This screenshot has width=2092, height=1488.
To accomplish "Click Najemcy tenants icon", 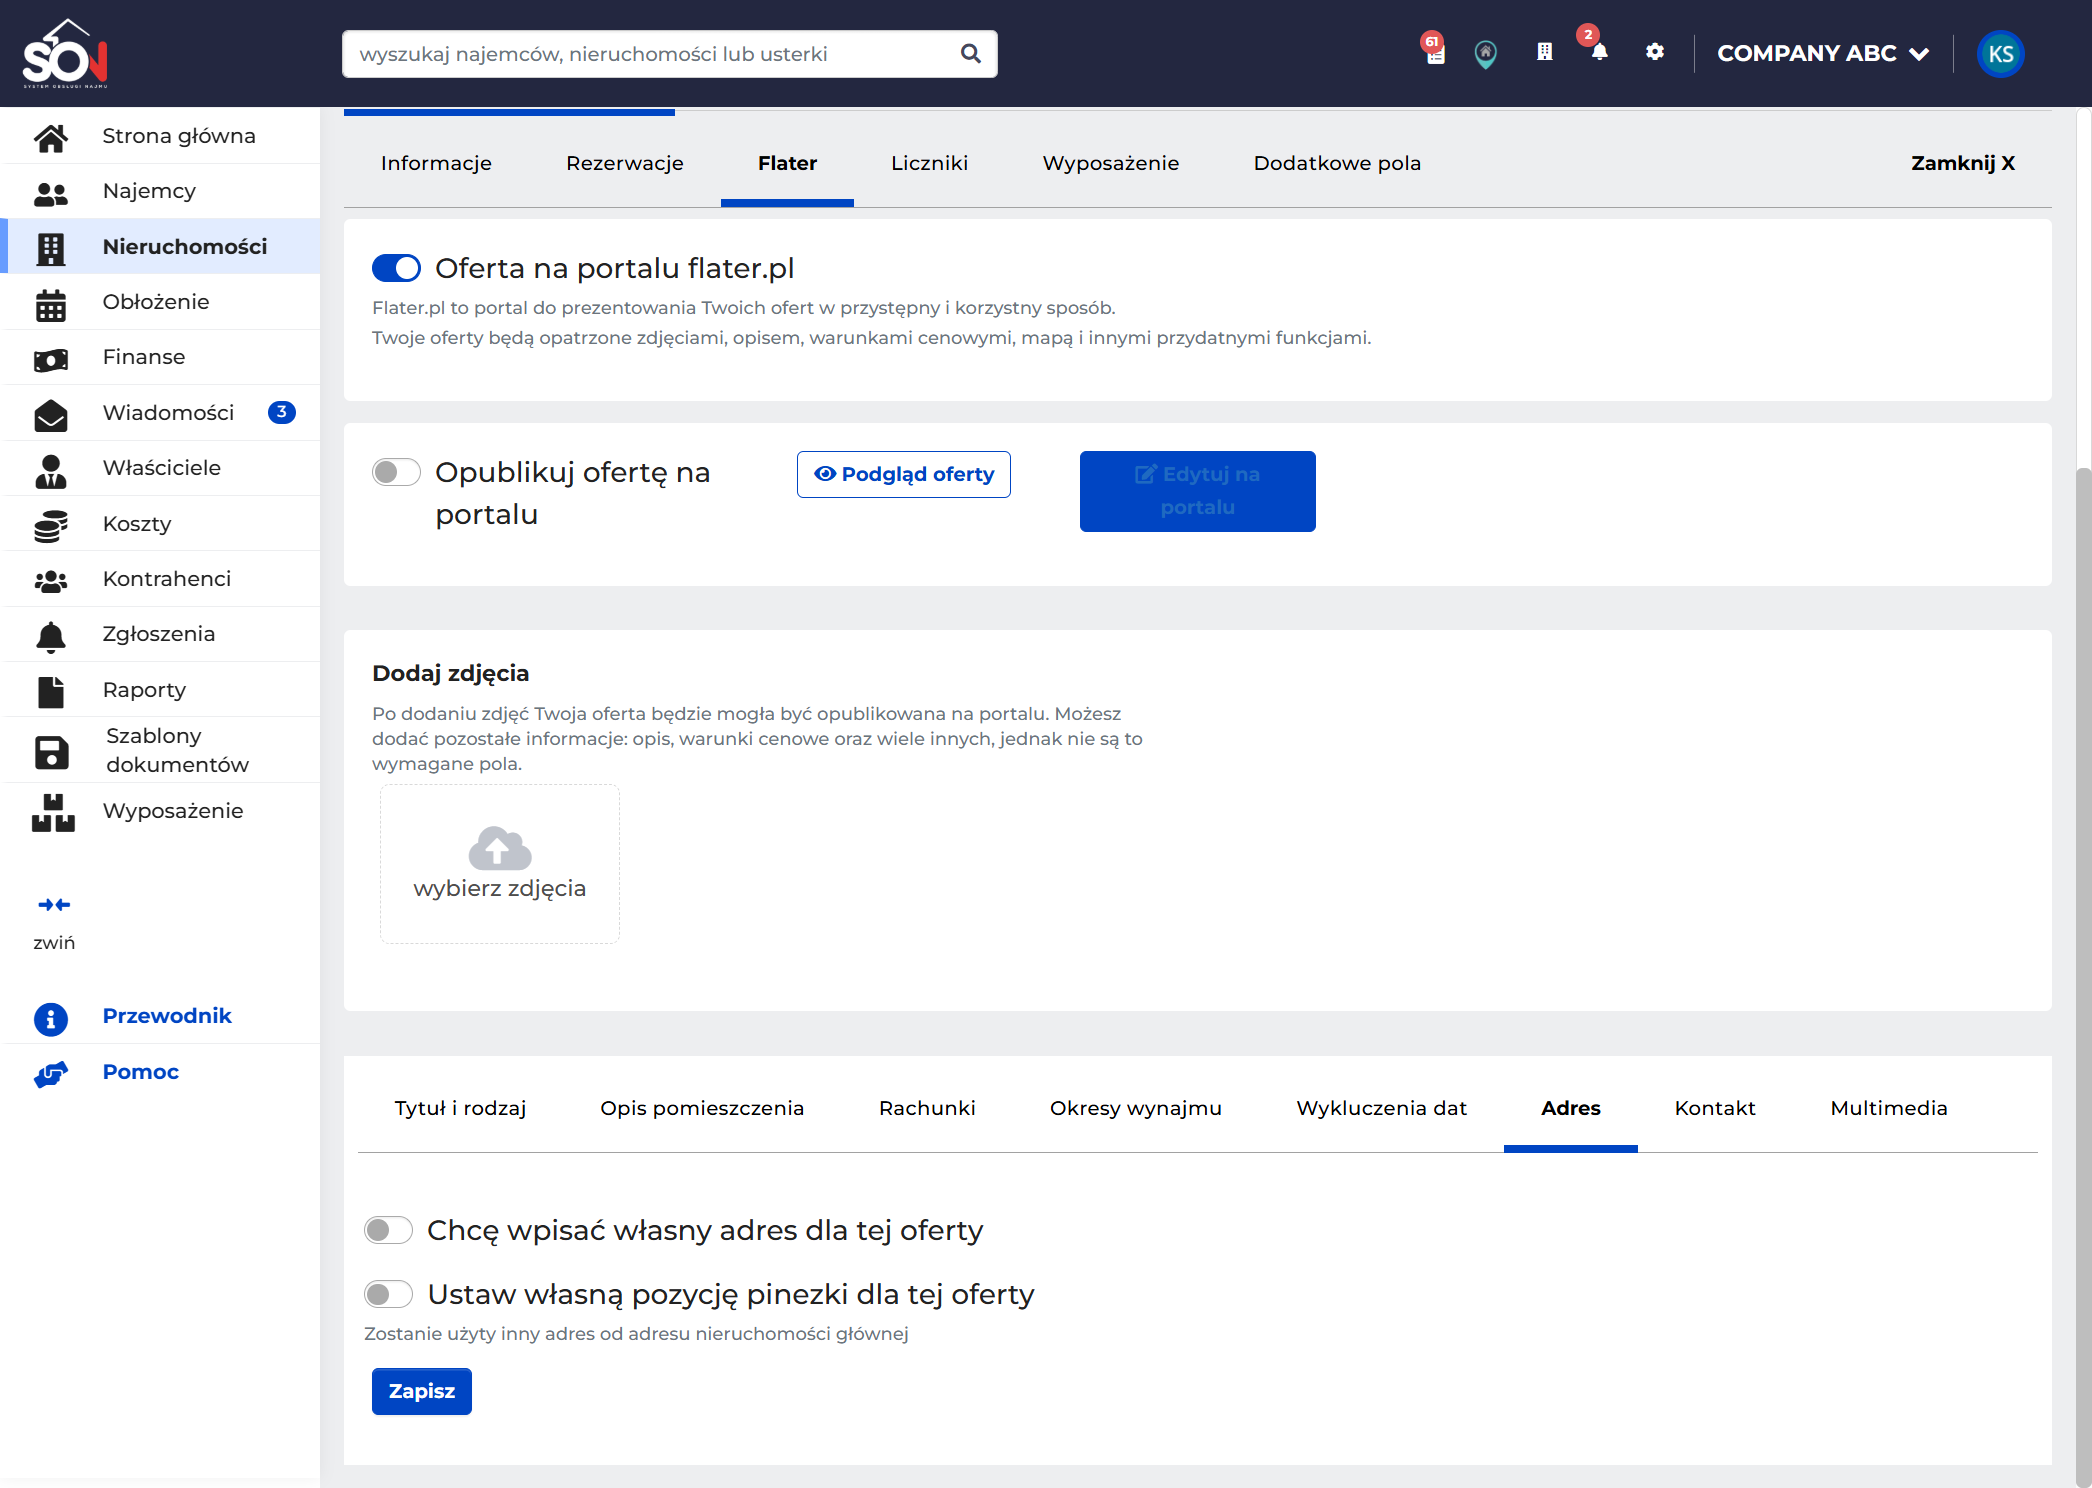I will tap(51, 193).
